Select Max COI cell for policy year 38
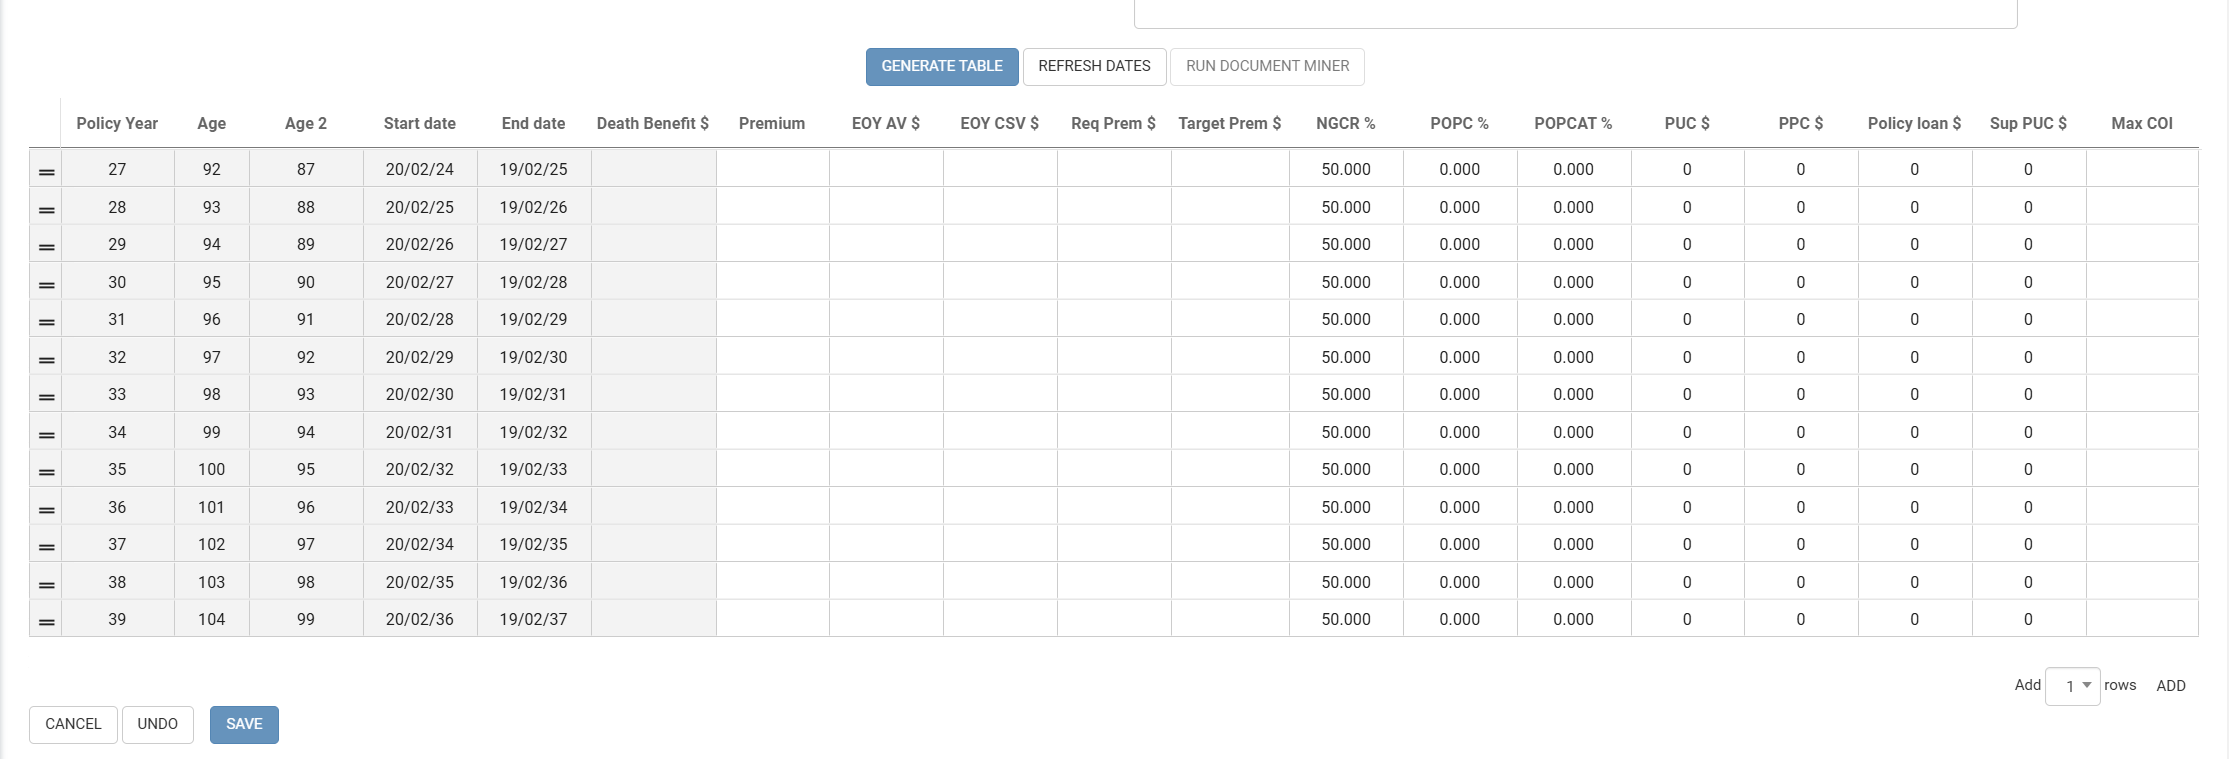The width and height of the screenshot is (2229, 759). click(2141, 582)
